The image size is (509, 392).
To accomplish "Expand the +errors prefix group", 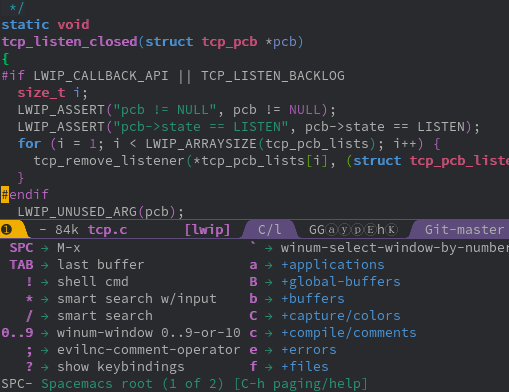I will 309,350.
